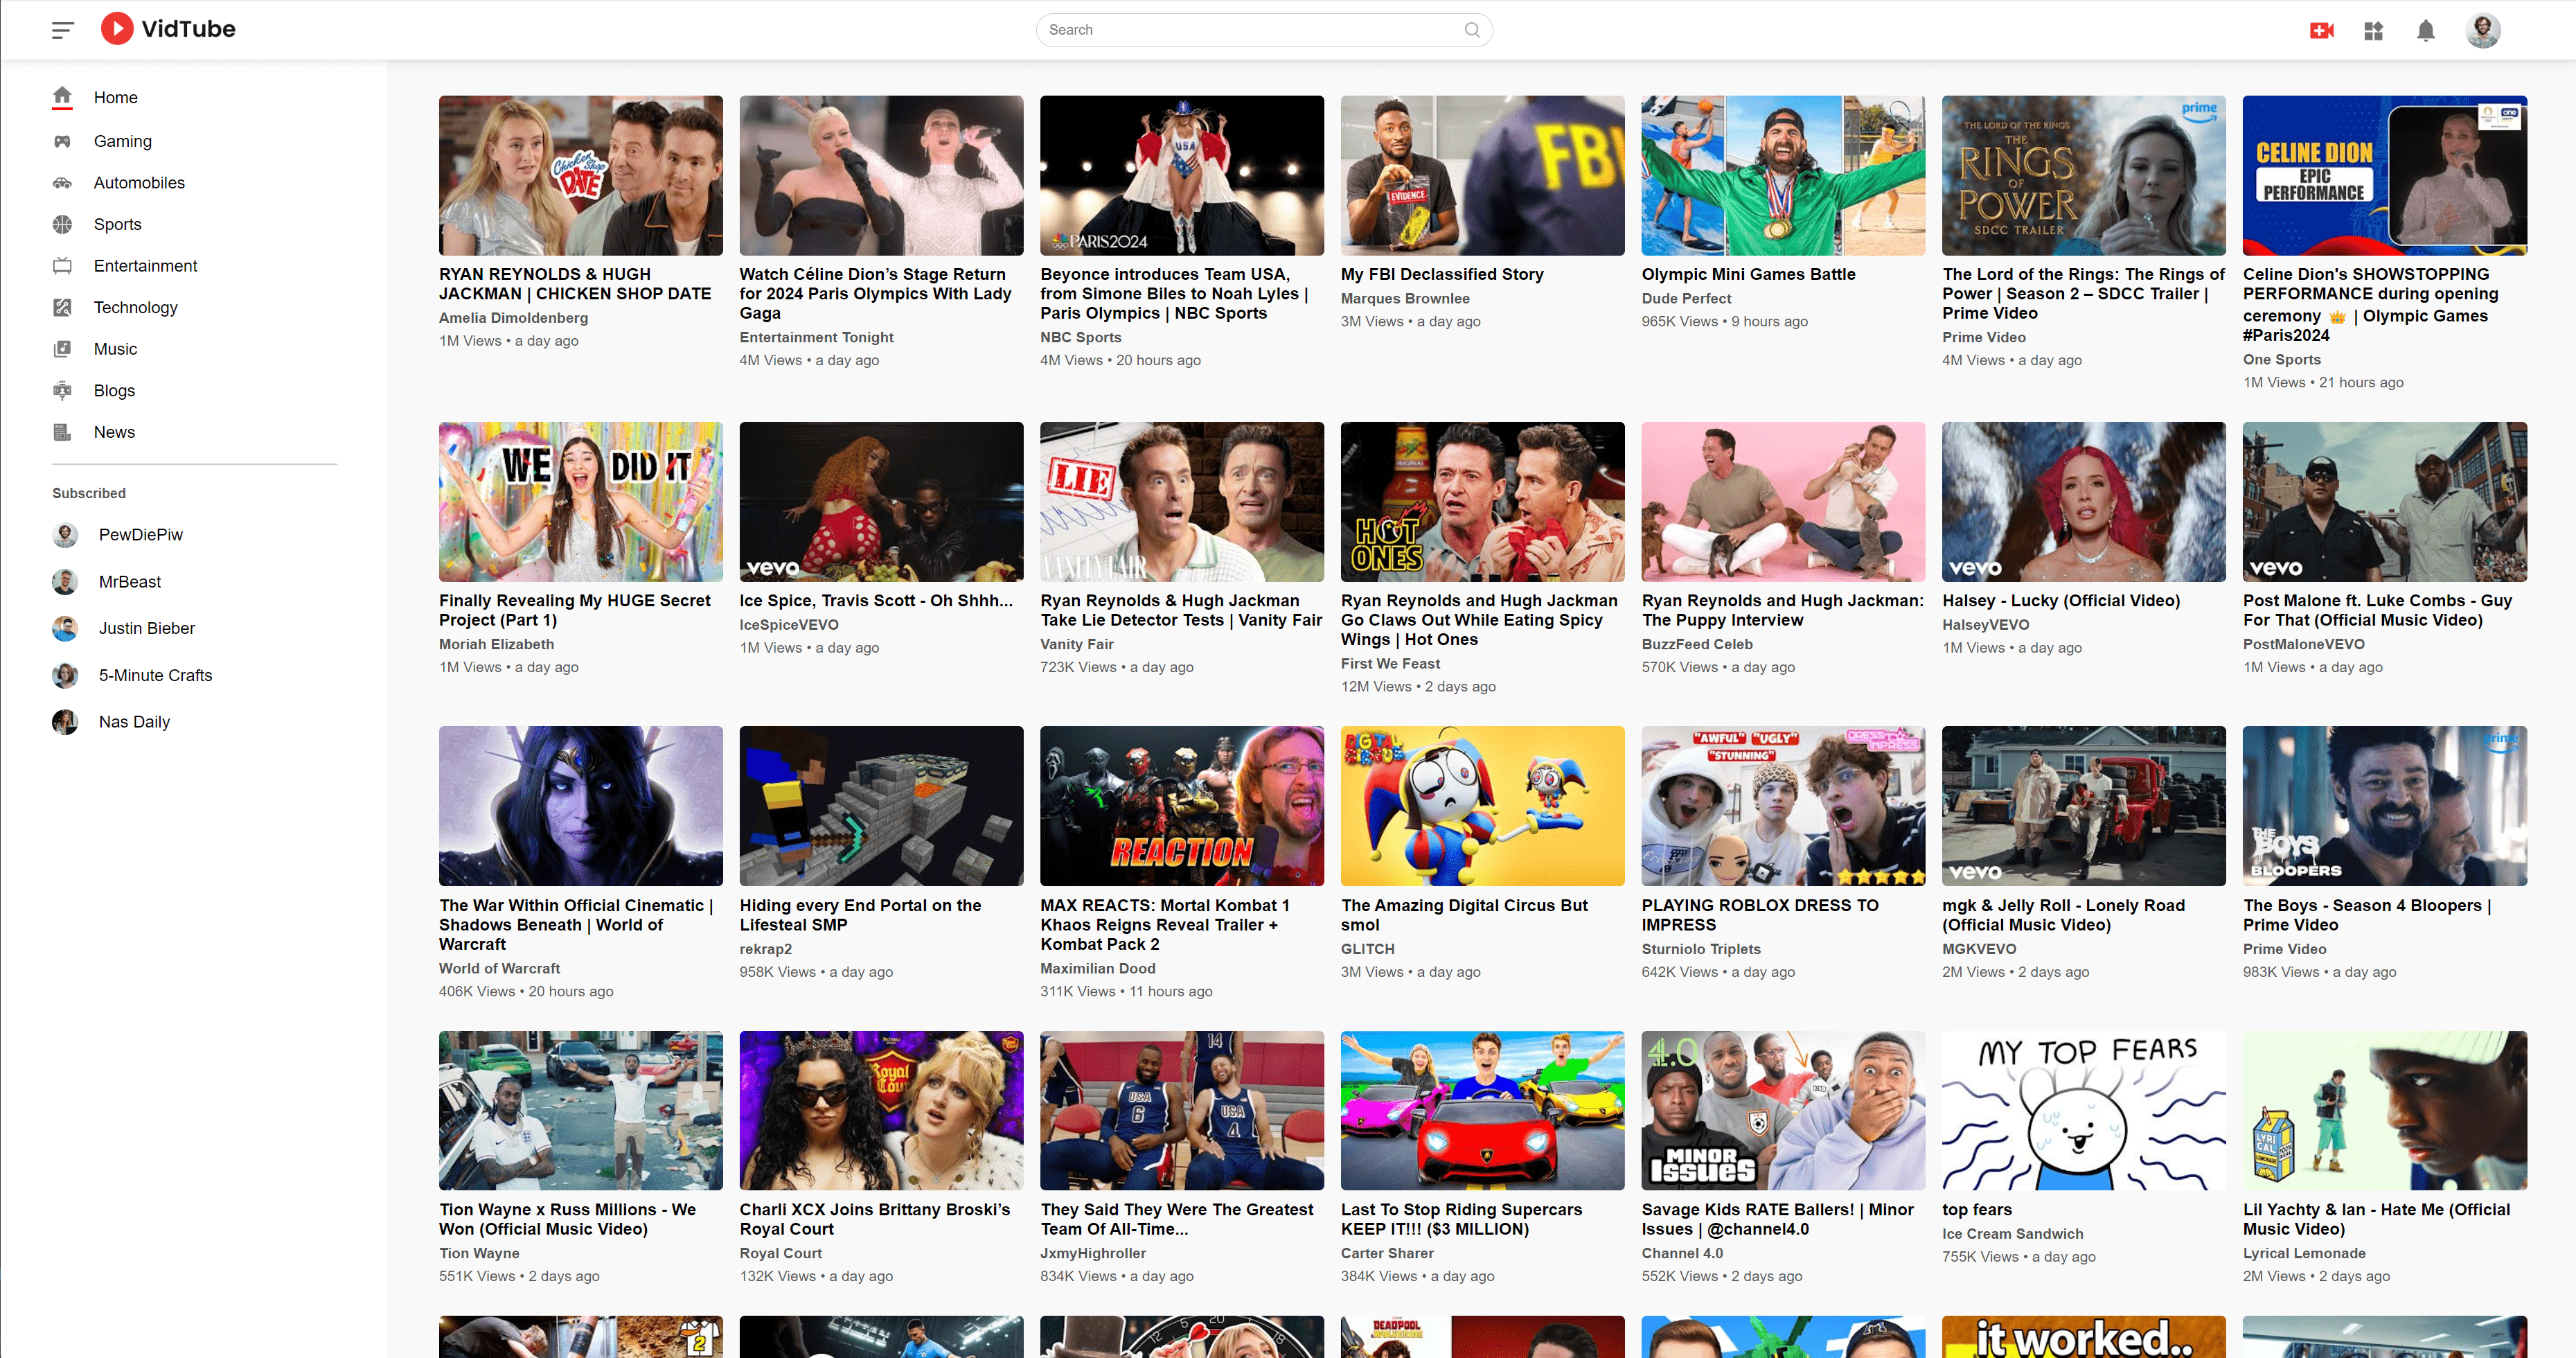Click the World of Warcraft channel name
2576x1358 pixels.
(499, 968)
